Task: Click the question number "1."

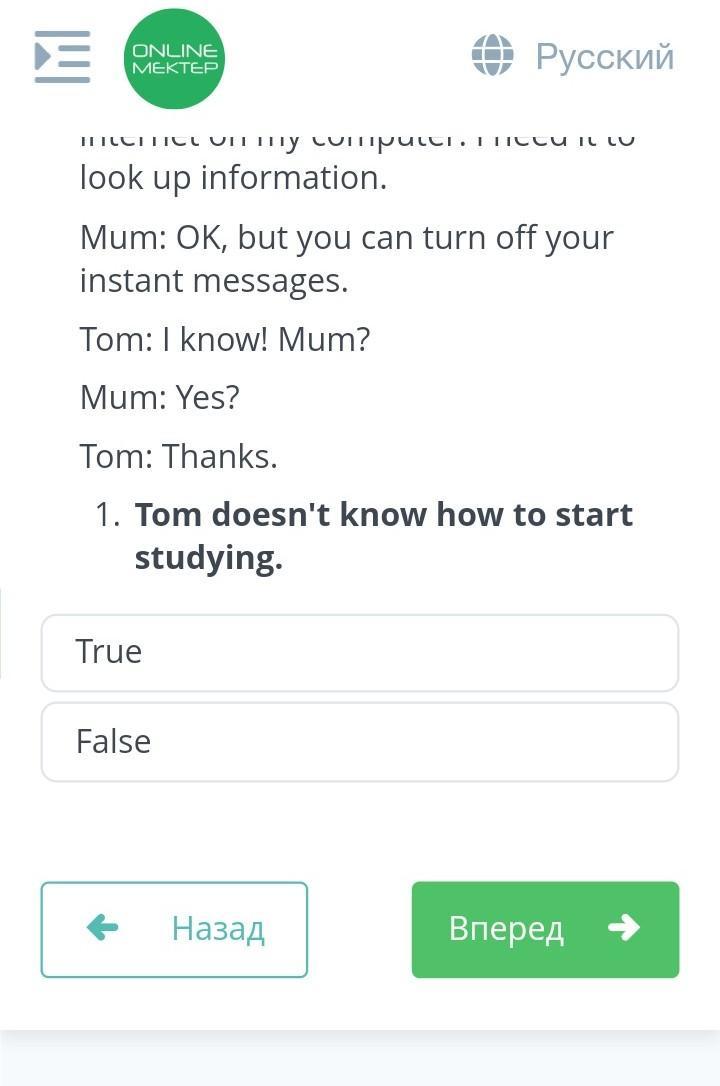Action: pyautogui.click(x=108, y=515)
